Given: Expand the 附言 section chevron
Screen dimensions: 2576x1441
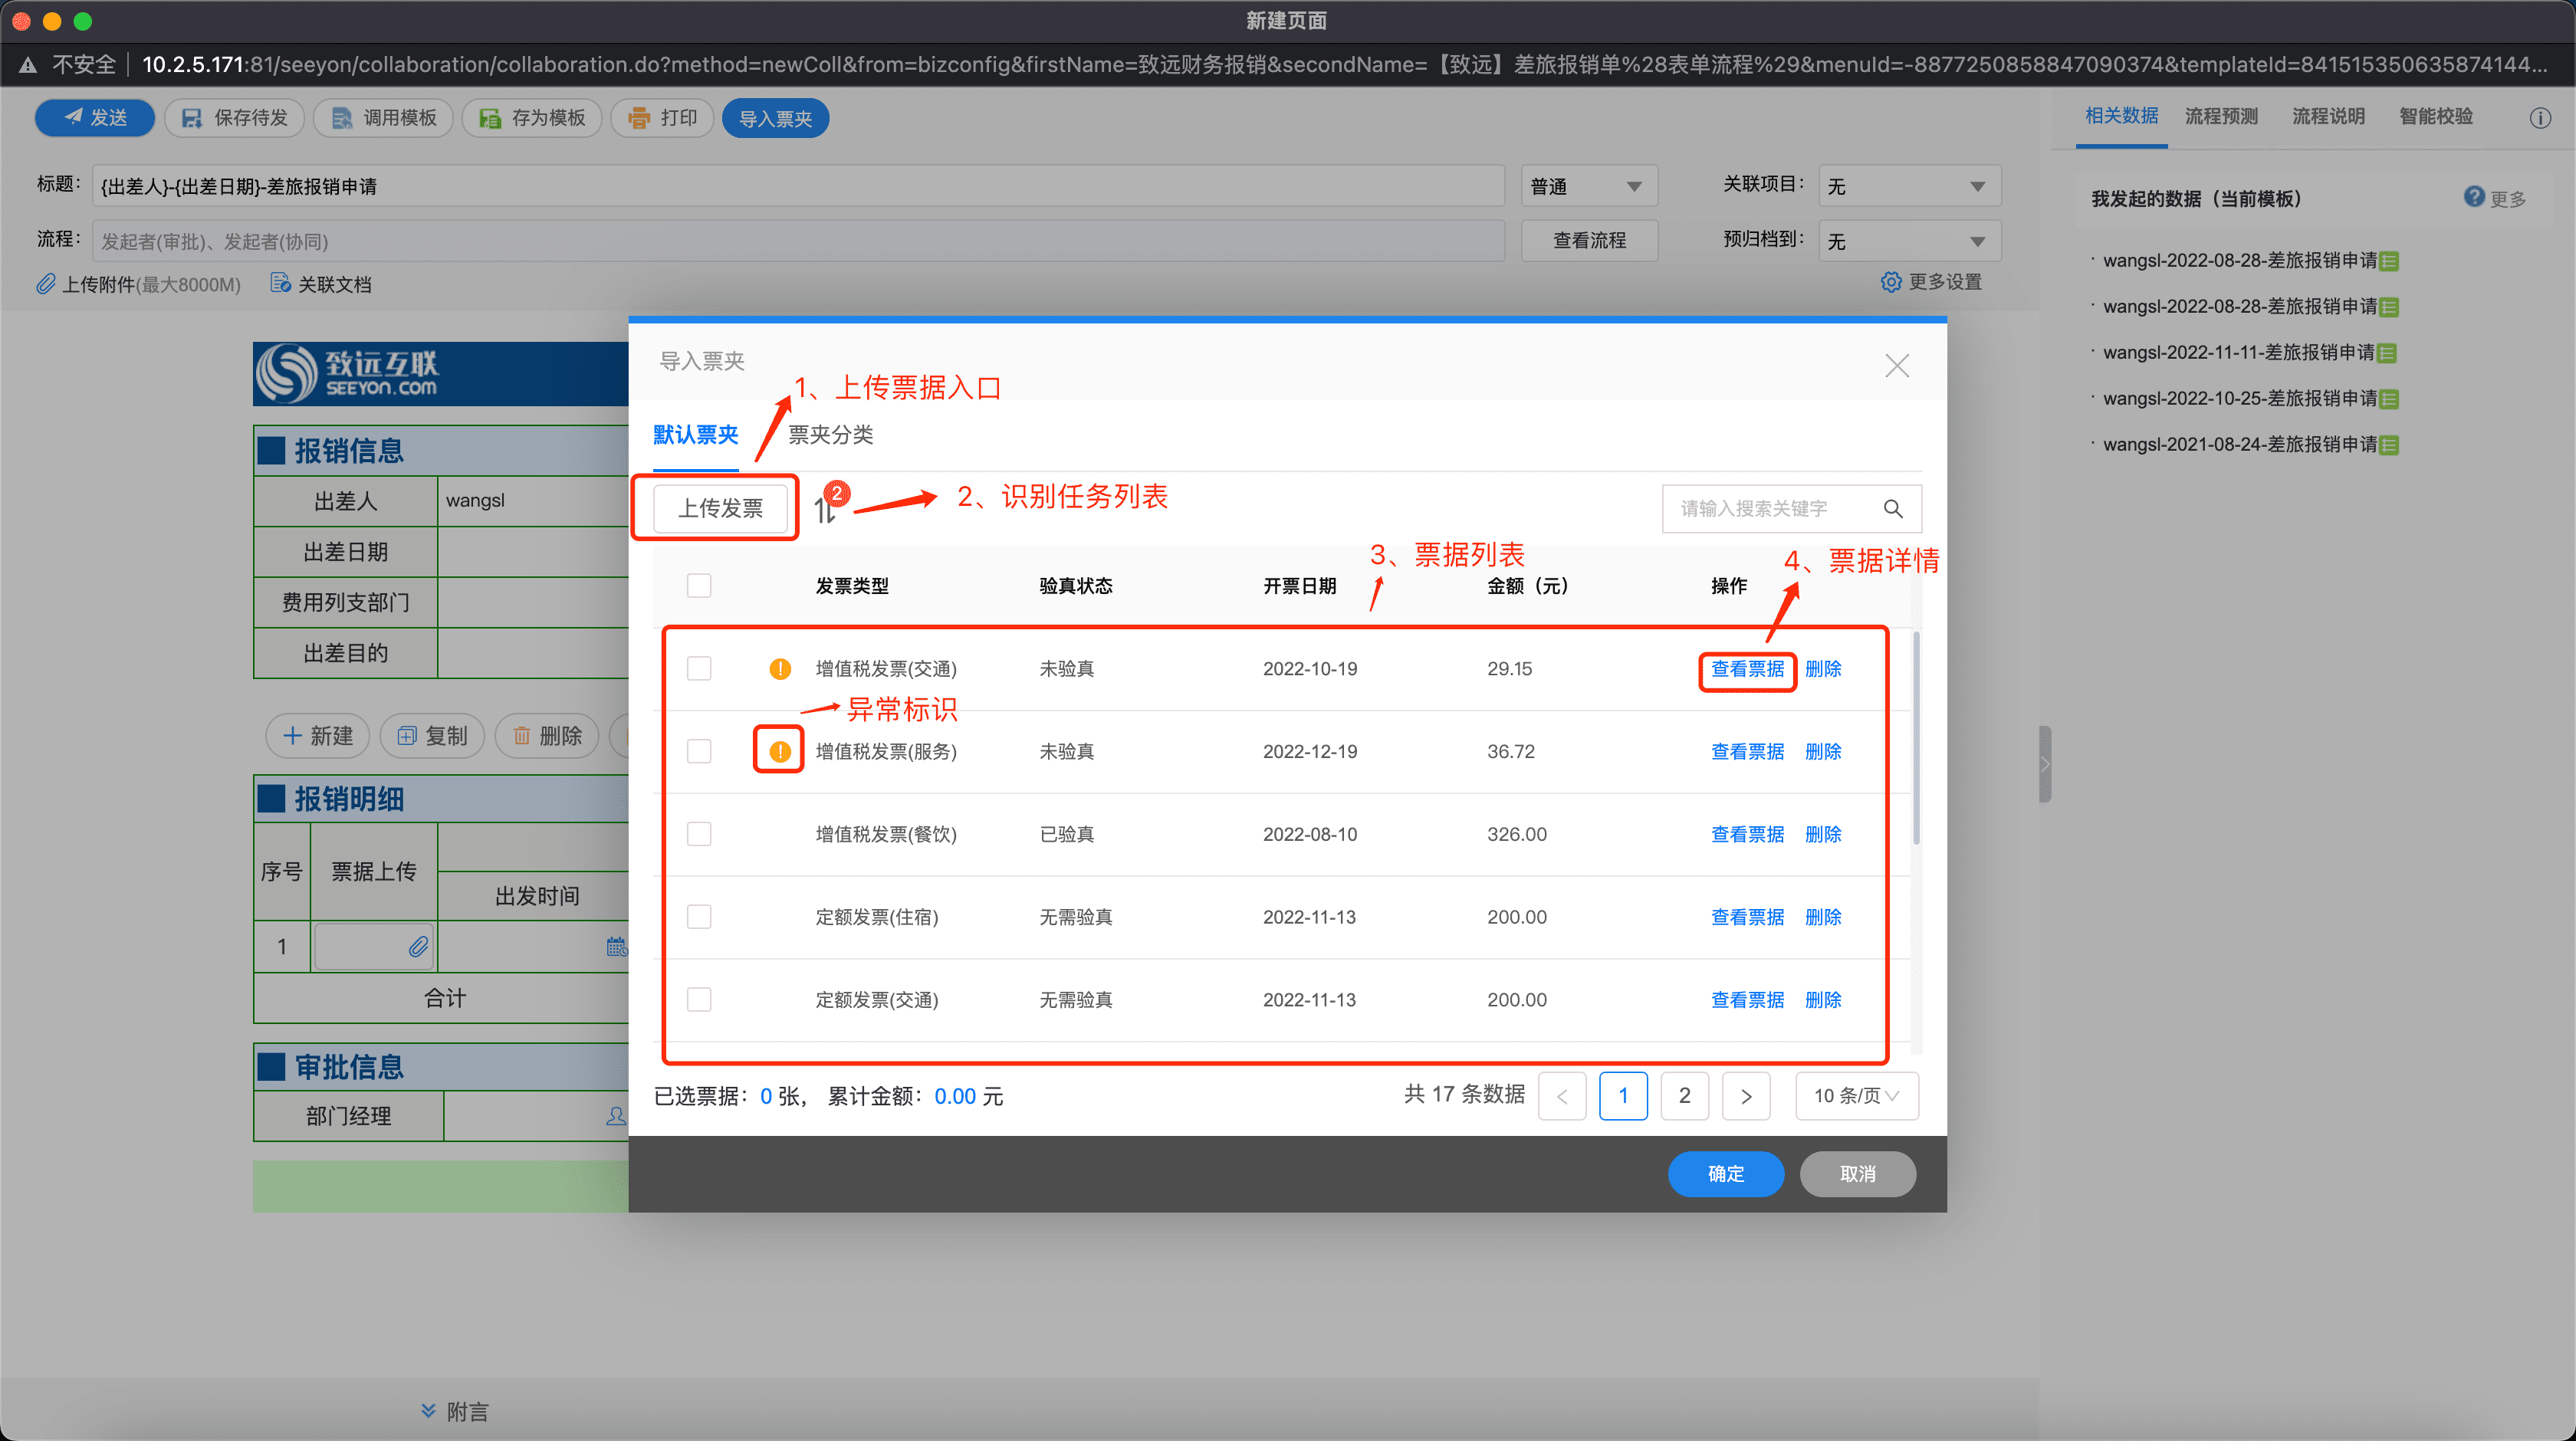Looking at the screenshot, I should point(428,1410).
